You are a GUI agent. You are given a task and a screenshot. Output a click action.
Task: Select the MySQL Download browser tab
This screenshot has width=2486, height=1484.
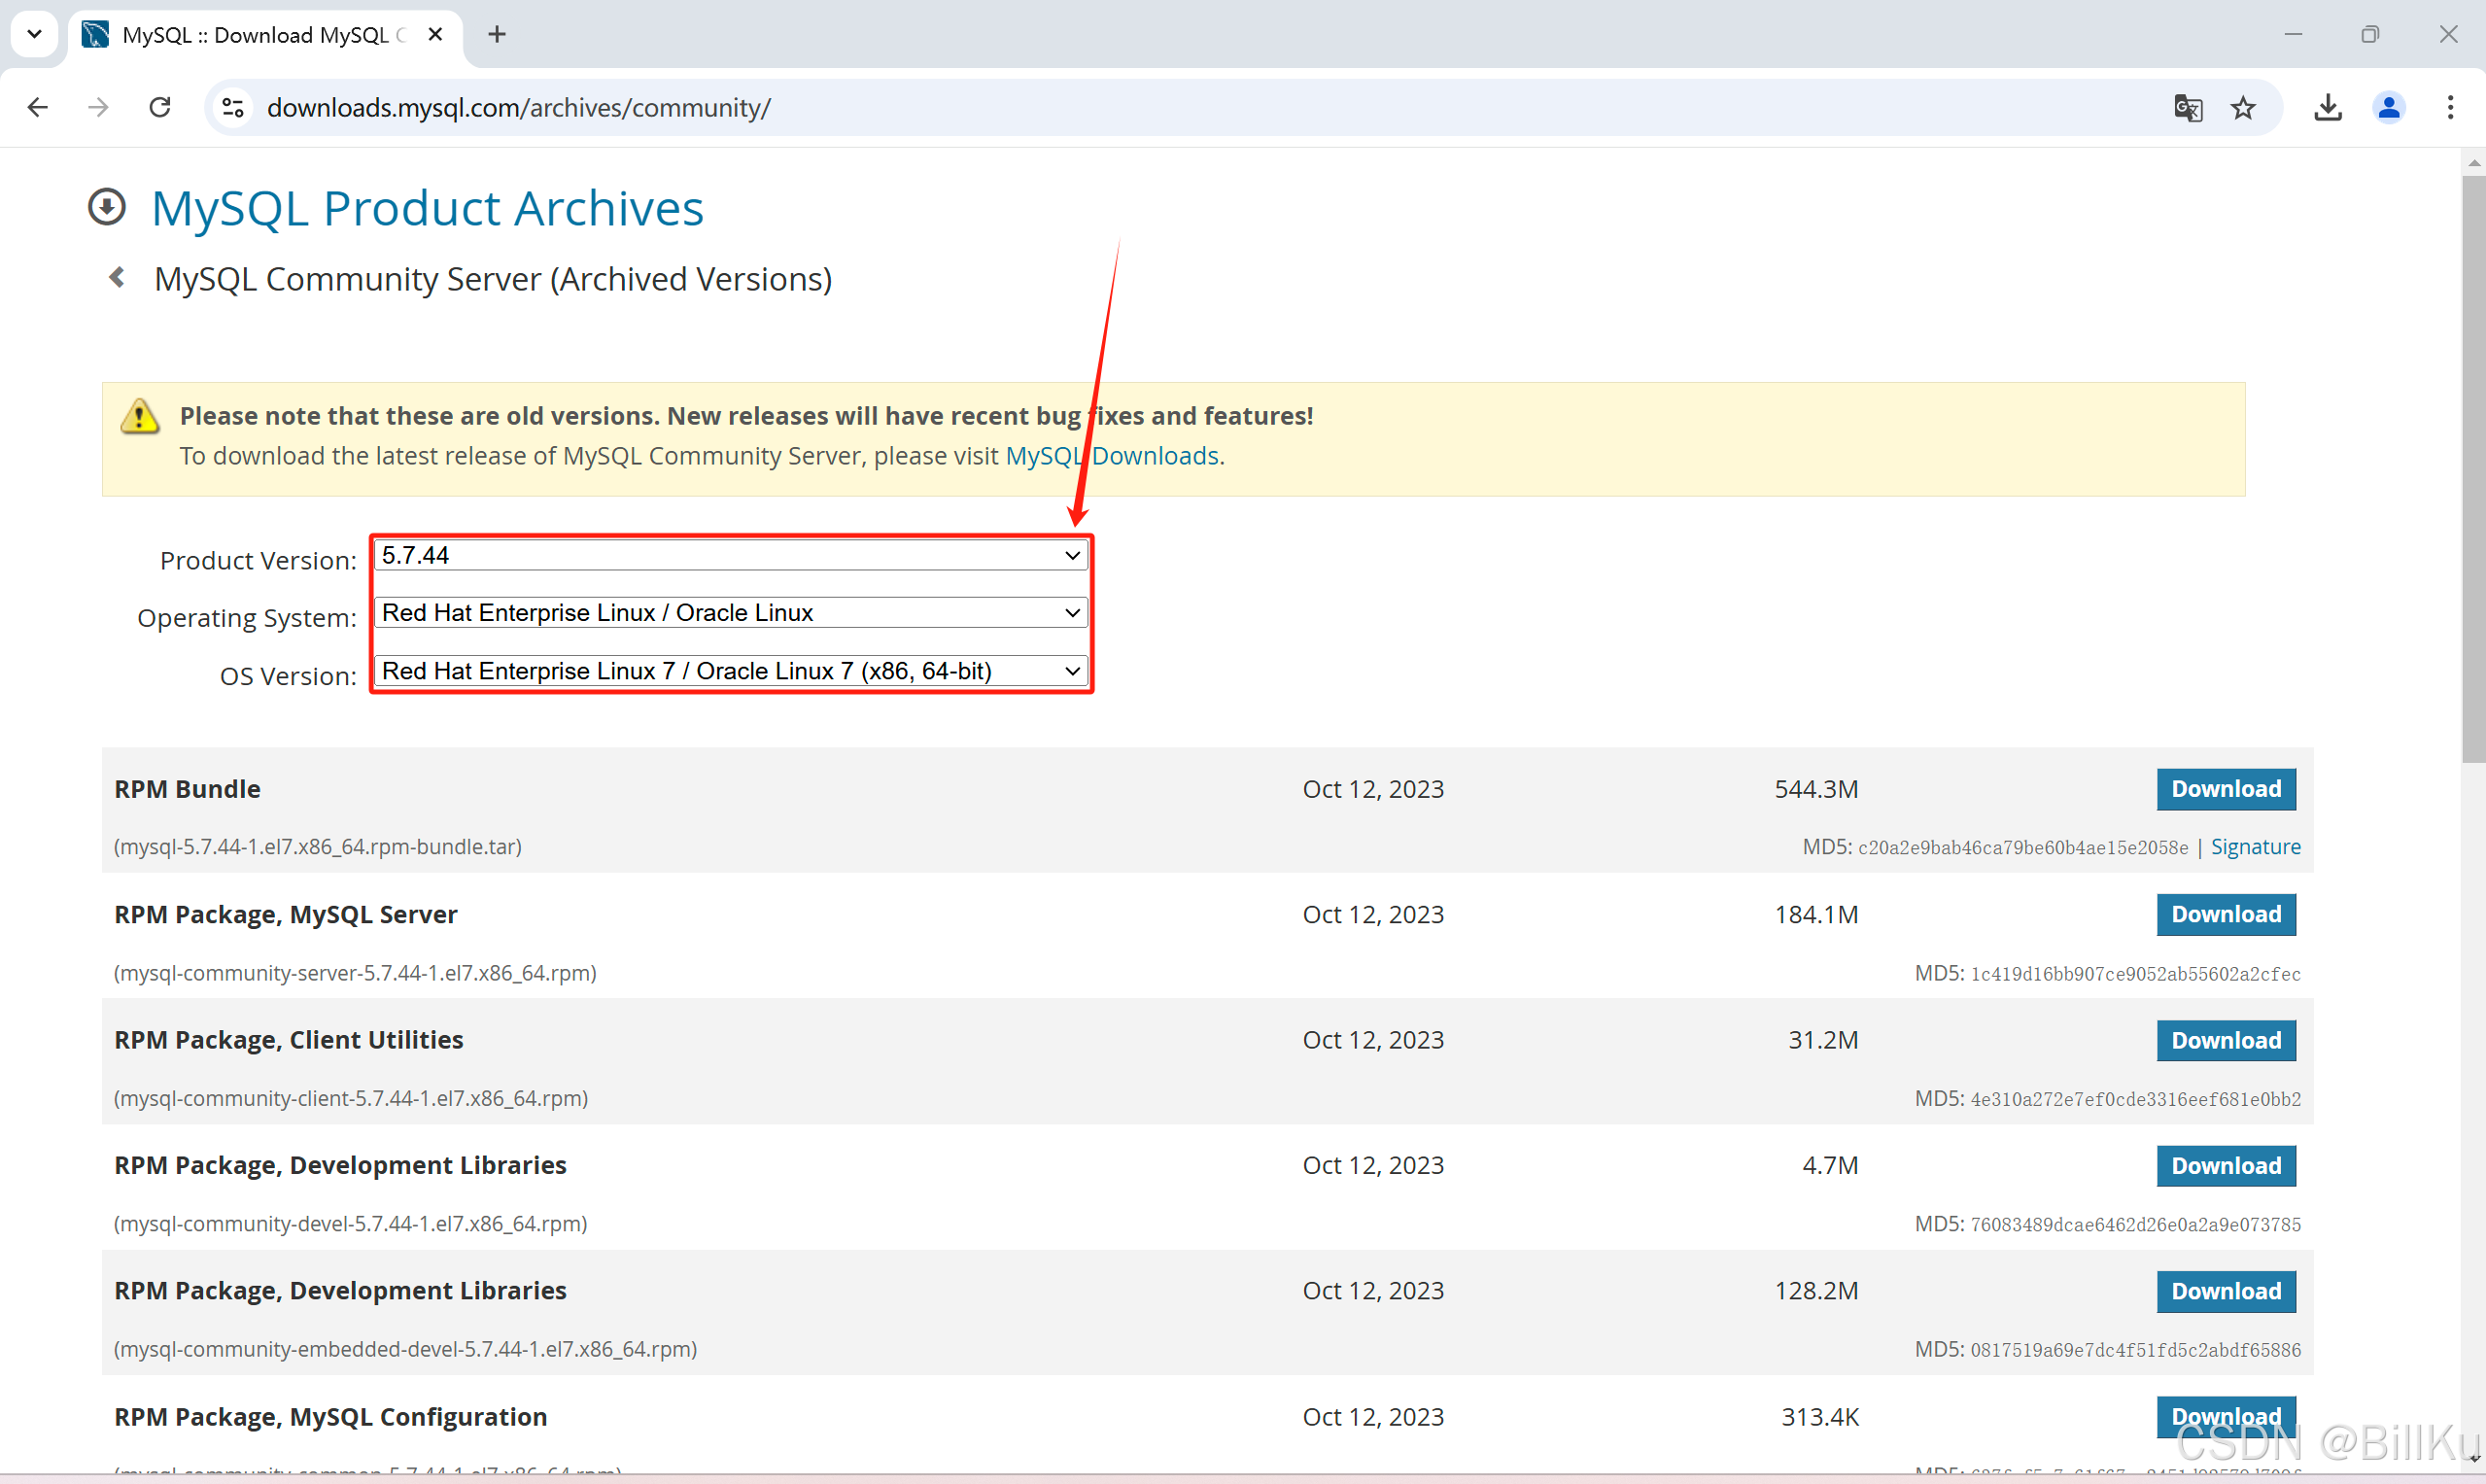coord(265,35)
